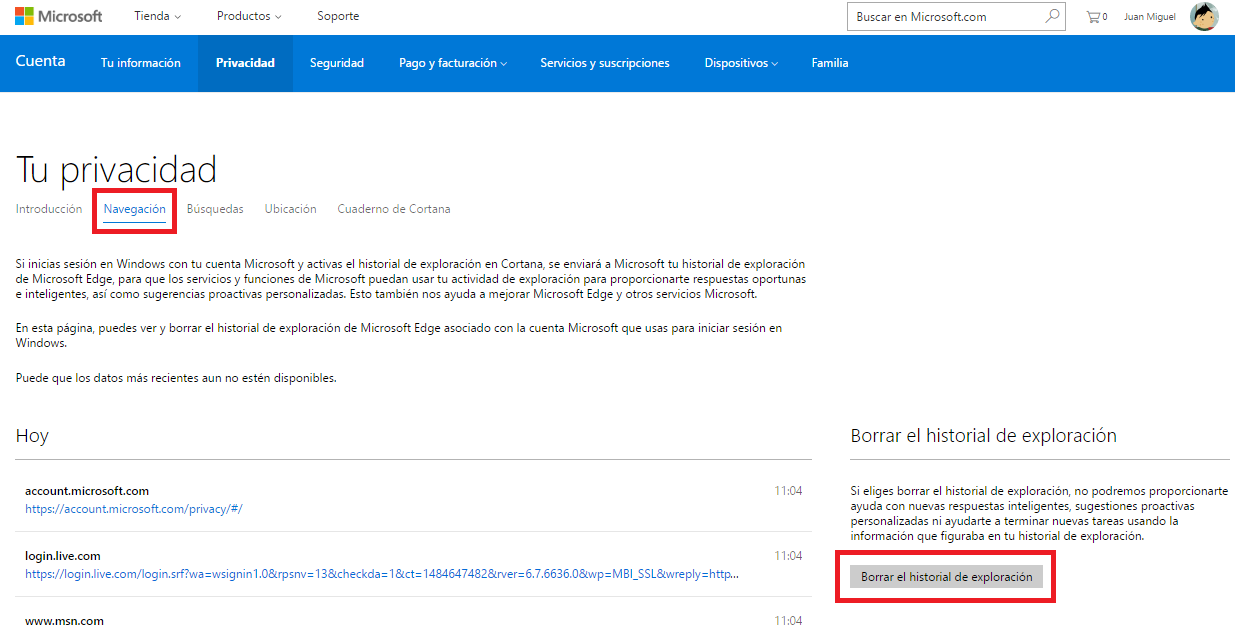The image size is (1235, 631).
Task: Open the login.live.com URL link
Action: [382, 574]
